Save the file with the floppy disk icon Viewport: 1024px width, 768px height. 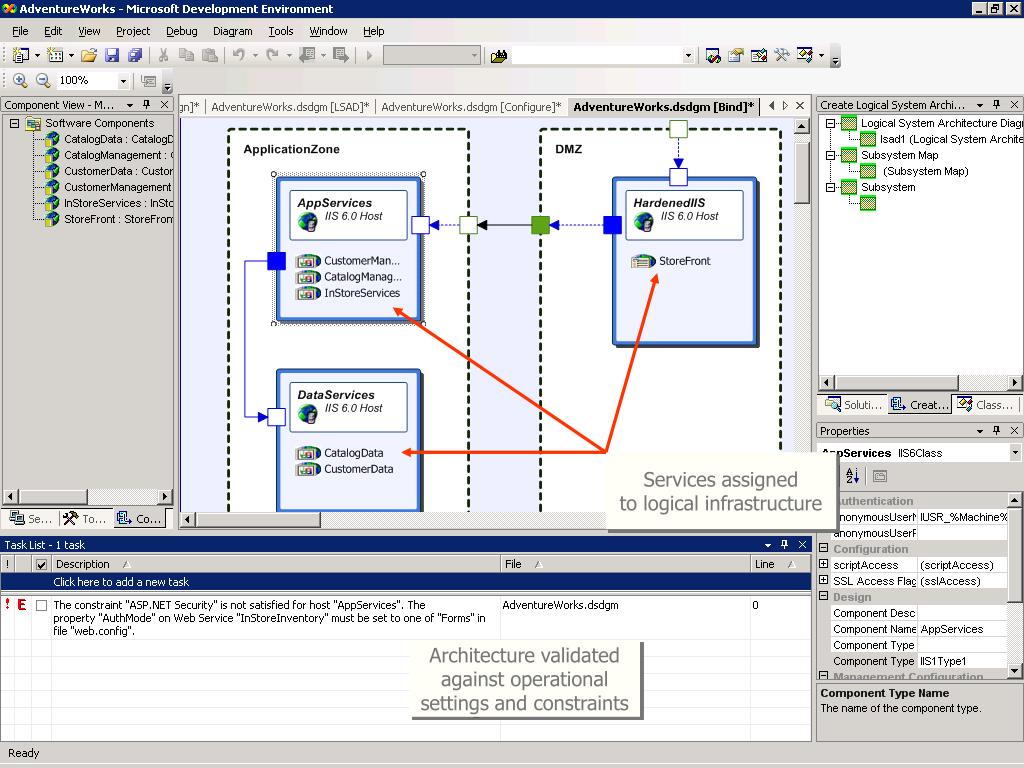point(112,56)
